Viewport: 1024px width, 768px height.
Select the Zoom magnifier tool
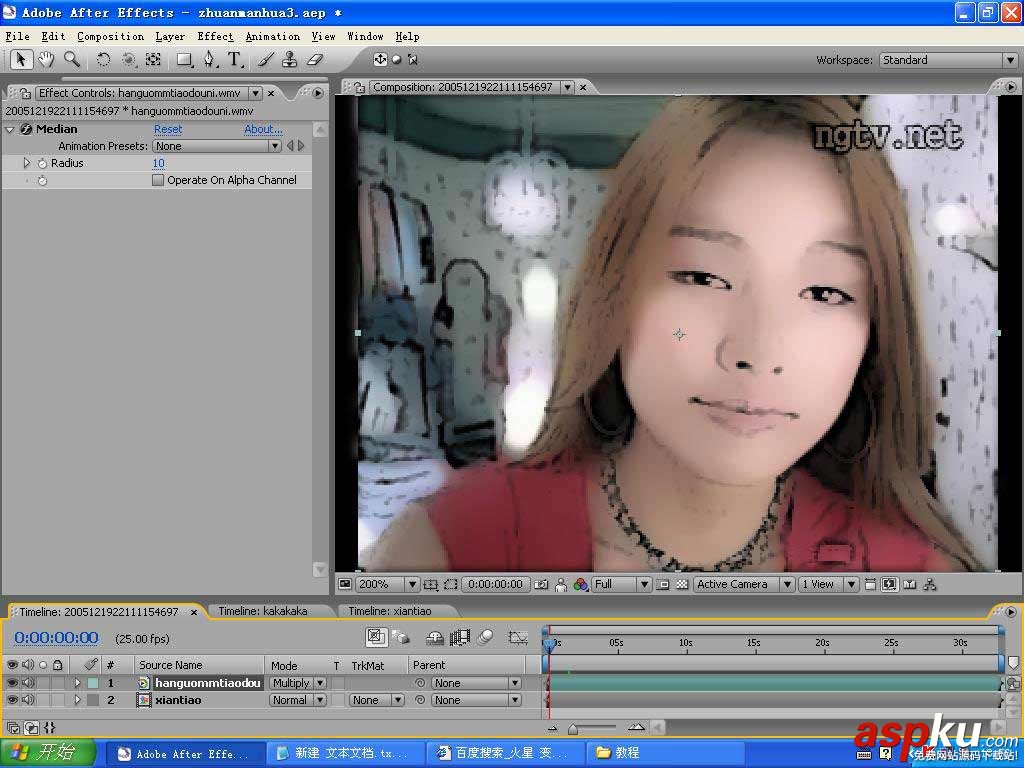(72, 59)
